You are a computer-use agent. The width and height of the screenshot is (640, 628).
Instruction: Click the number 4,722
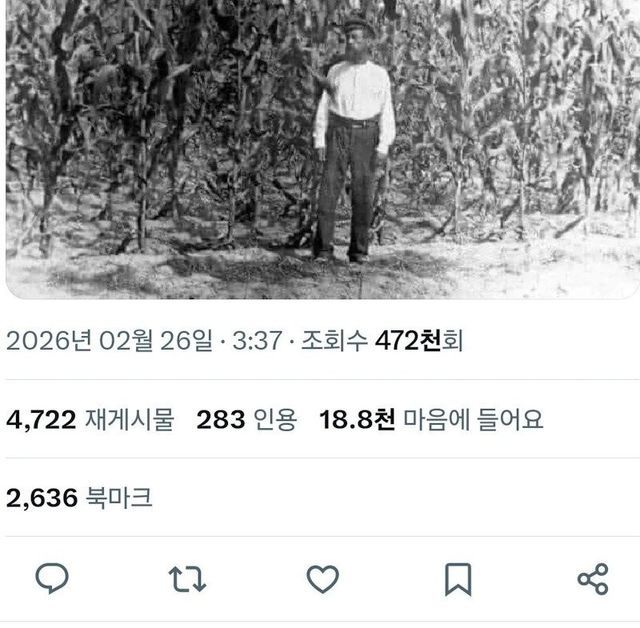click(41, 420)
